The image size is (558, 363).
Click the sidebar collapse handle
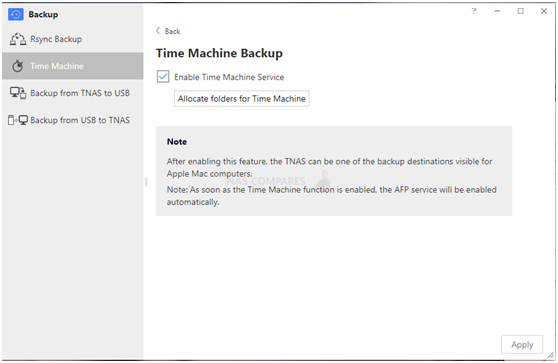pyautogui.click(x=146, y=182)
